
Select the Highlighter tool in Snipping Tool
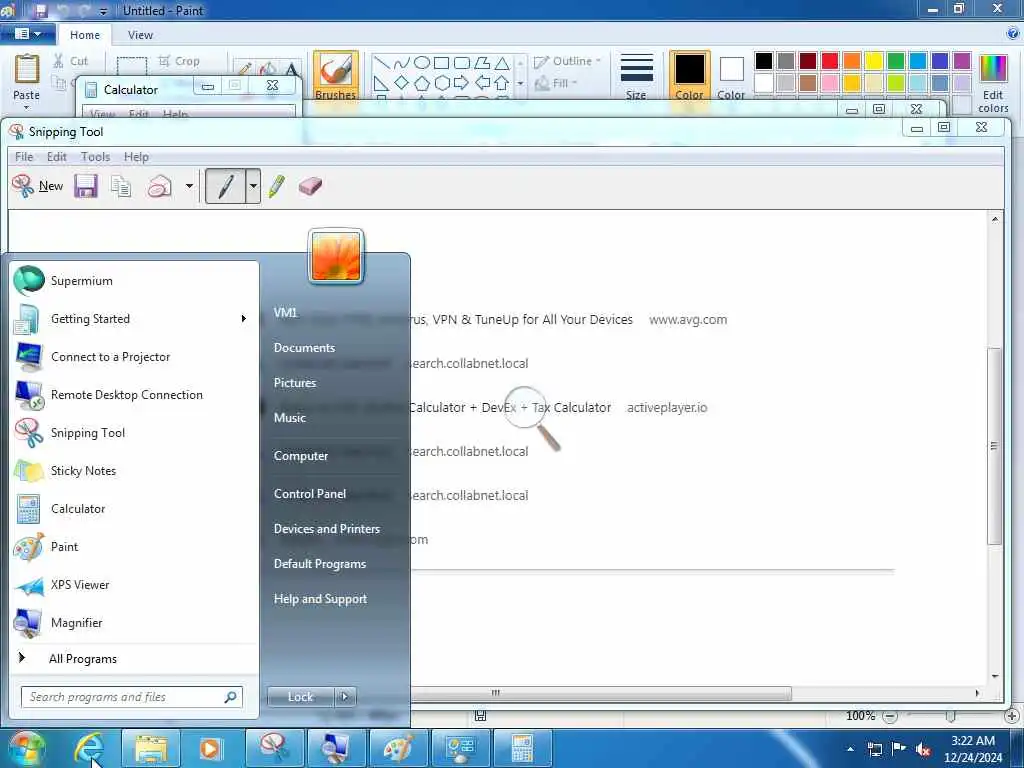(277, 186)
